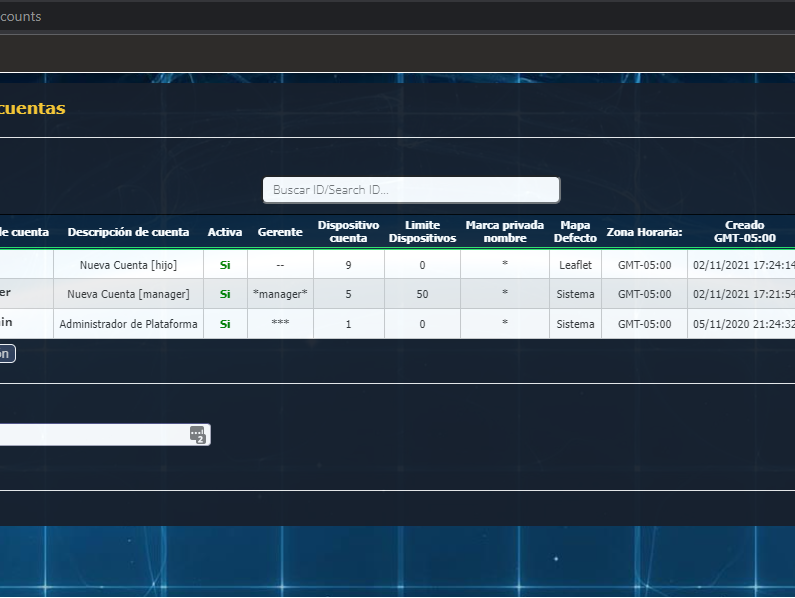Click the partially visible button below the table
This screenshot has height=598, width=795.
pyautogui.click(x=6, y=353)
